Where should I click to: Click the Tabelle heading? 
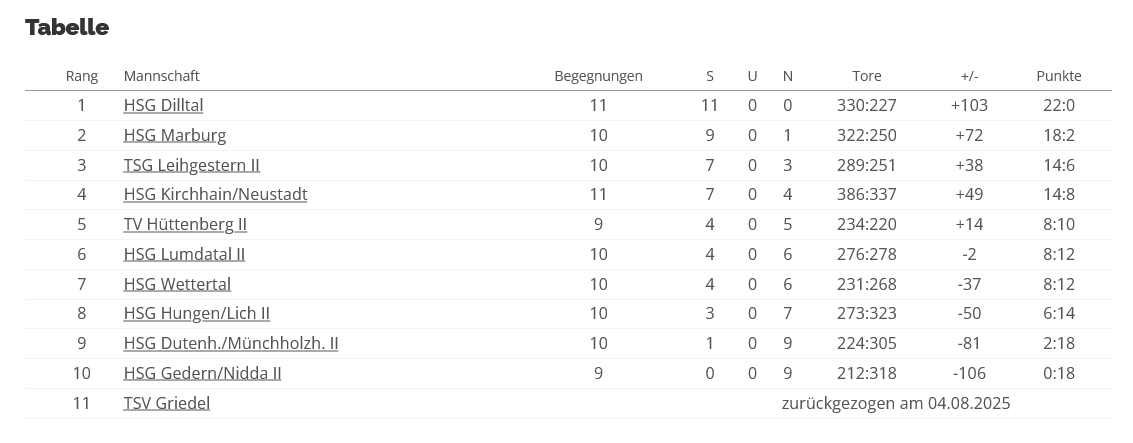point(67,27)
